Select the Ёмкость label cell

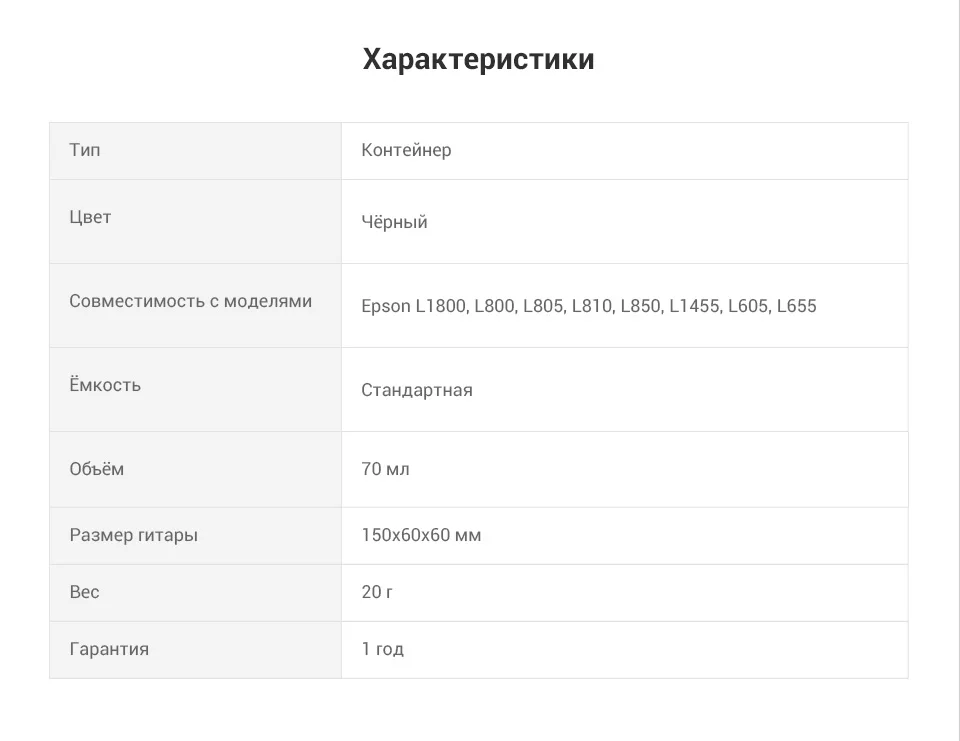(195, 389)
